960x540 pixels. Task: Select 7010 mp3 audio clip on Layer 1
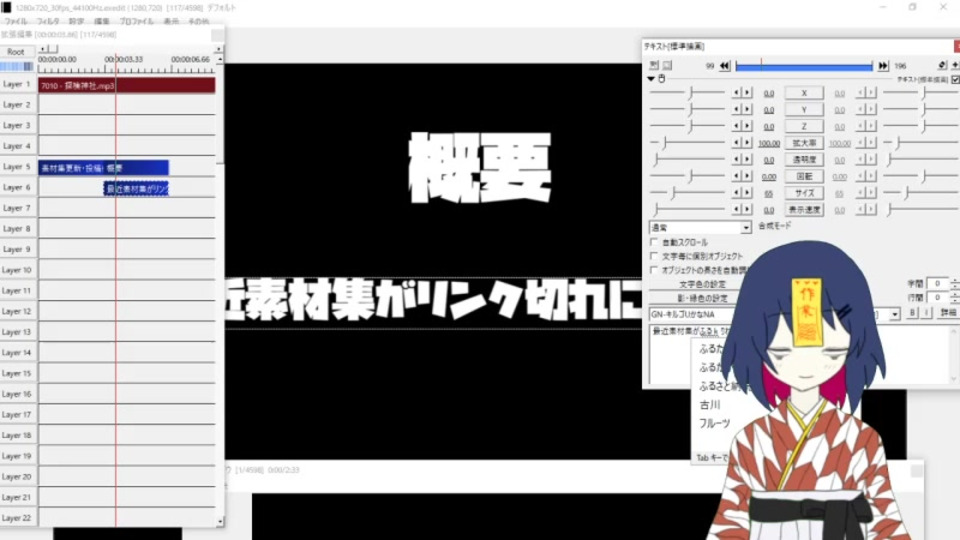pos(127,85)
